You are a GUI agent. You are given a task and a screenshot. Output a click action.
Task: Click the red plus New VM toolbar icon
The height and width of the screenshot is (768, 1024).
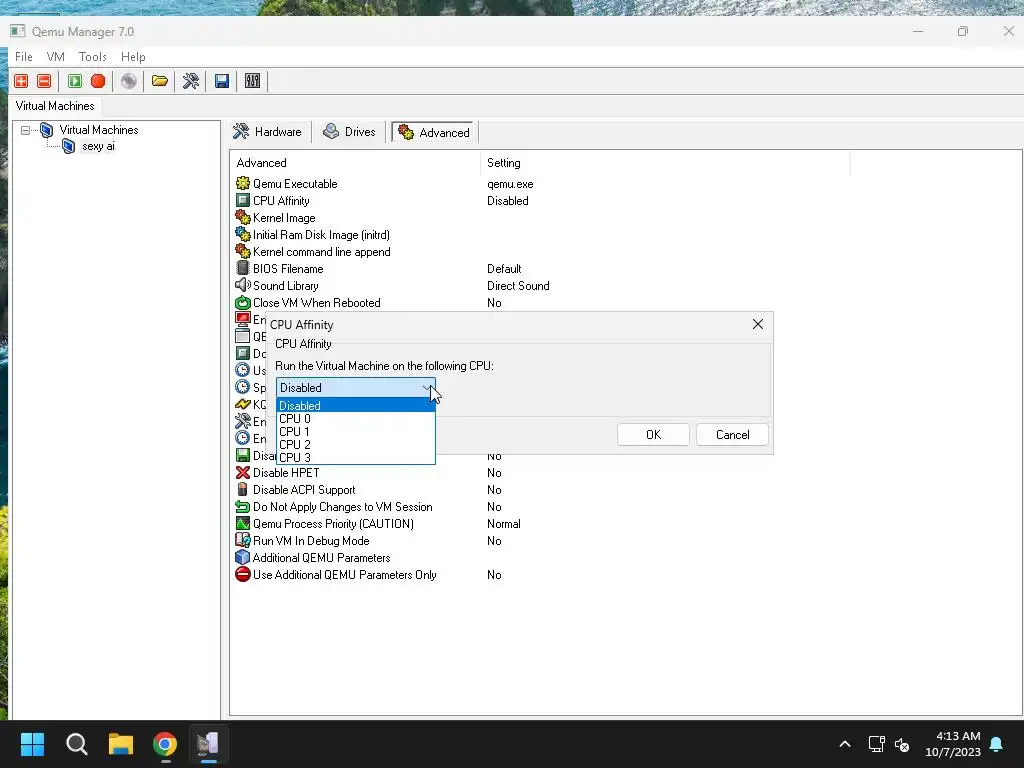point(21,81)
